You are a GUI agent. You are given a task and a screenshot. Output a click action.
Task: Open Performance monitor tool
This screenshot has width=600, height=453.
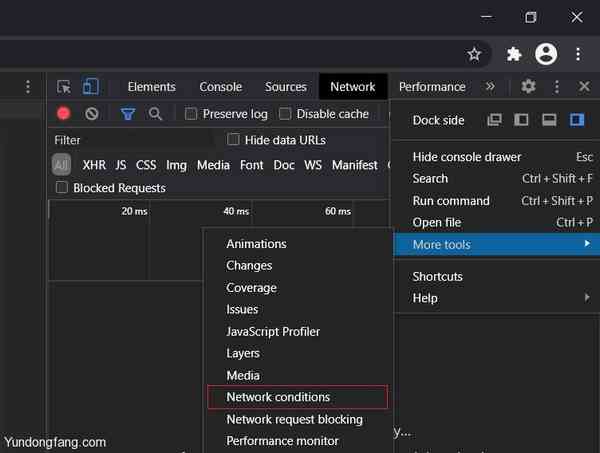pyautogui.click(x=297, y=441)
